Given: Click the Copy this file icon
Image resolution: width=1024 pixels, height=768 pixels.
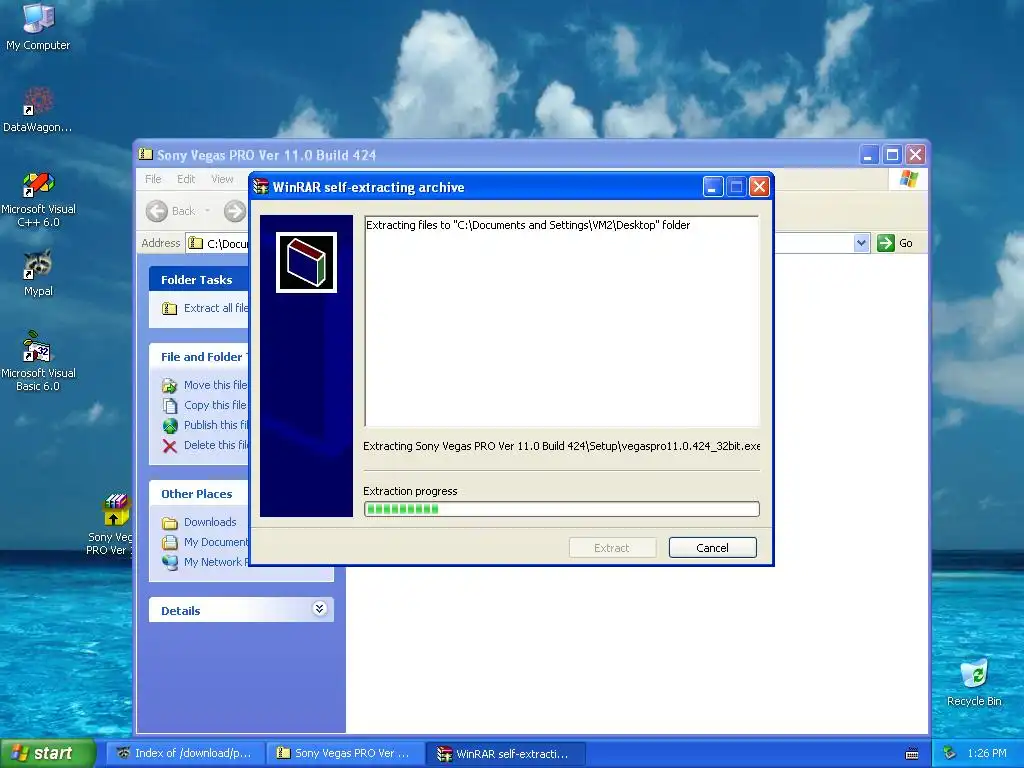Looking at the screenshot, I should 170,406.
